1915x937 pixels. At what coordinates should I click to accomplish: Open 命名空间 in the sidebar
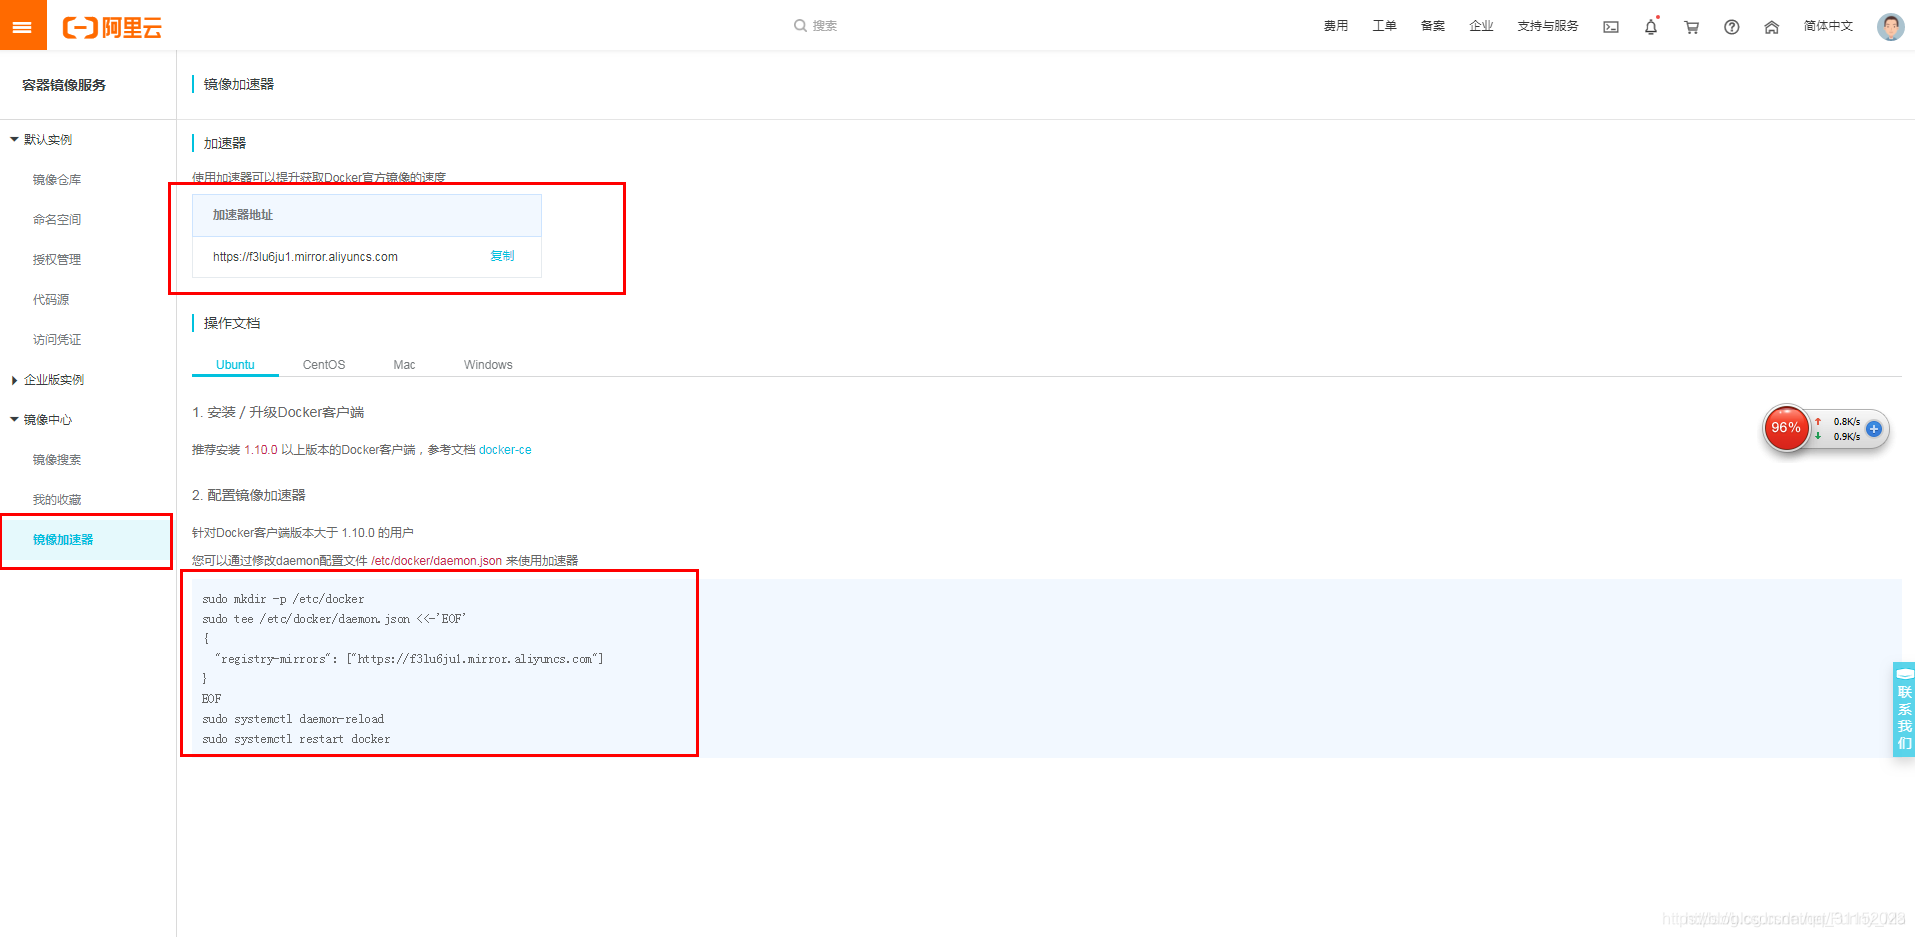click(x=57, y=220)
